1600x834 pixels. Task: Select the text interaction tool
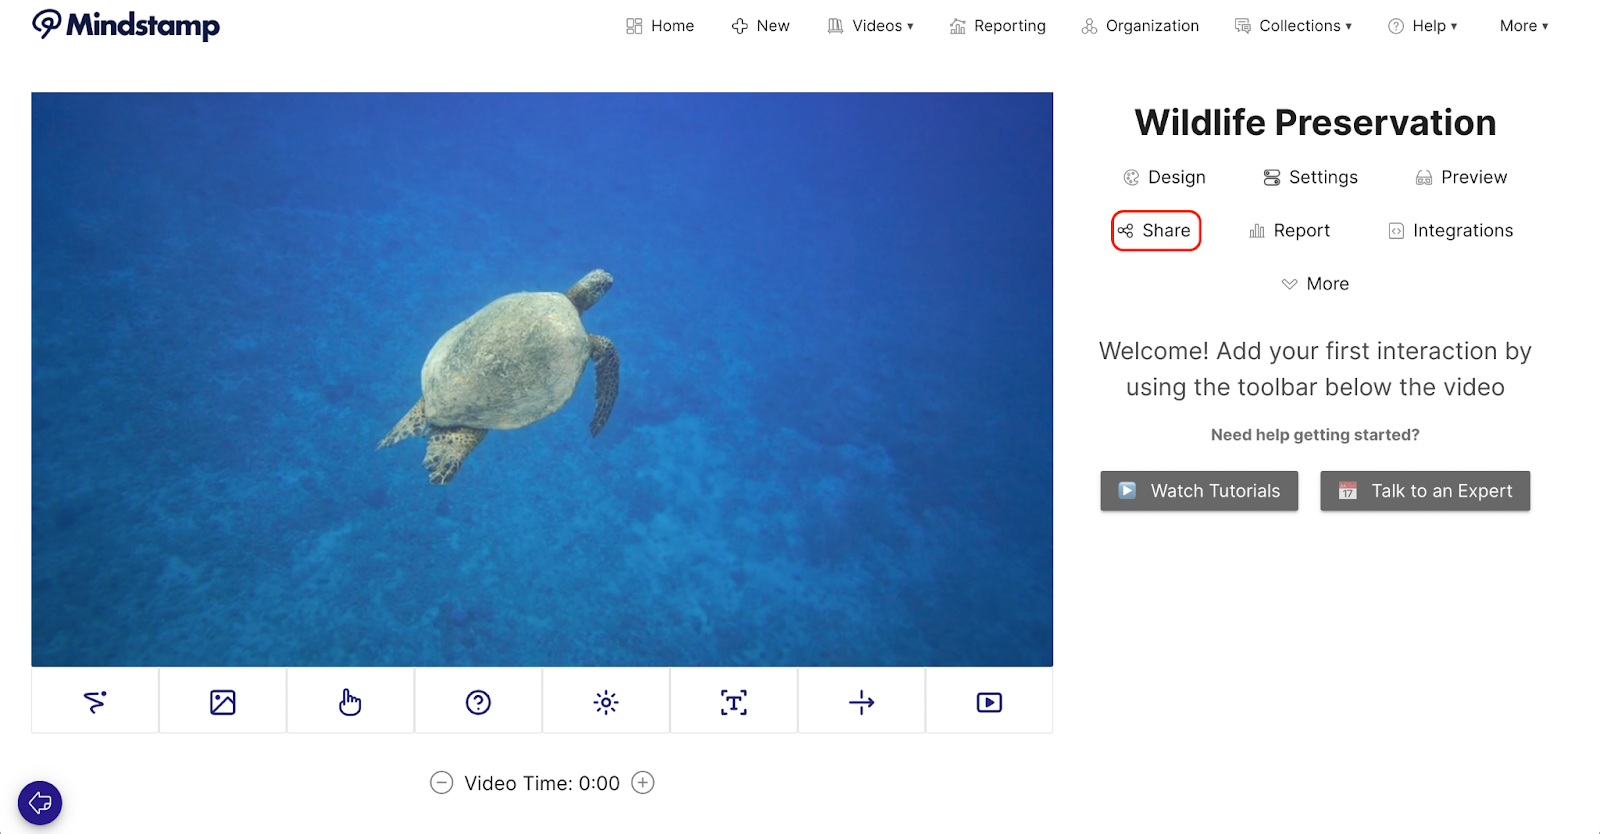tap(734, 702)
